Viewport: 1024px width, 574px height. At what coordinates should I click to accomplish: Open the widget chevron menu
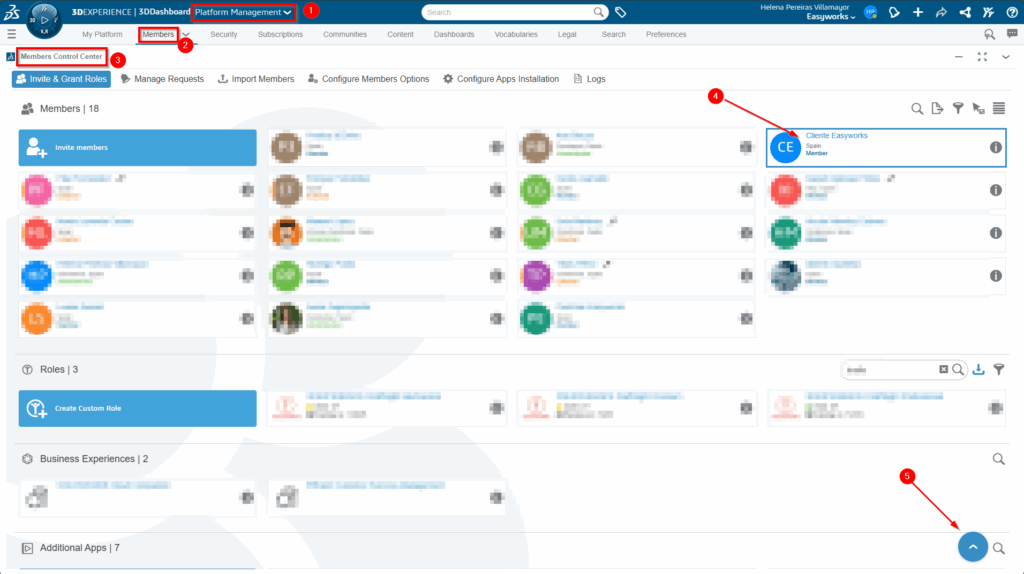click(1006, 57)
